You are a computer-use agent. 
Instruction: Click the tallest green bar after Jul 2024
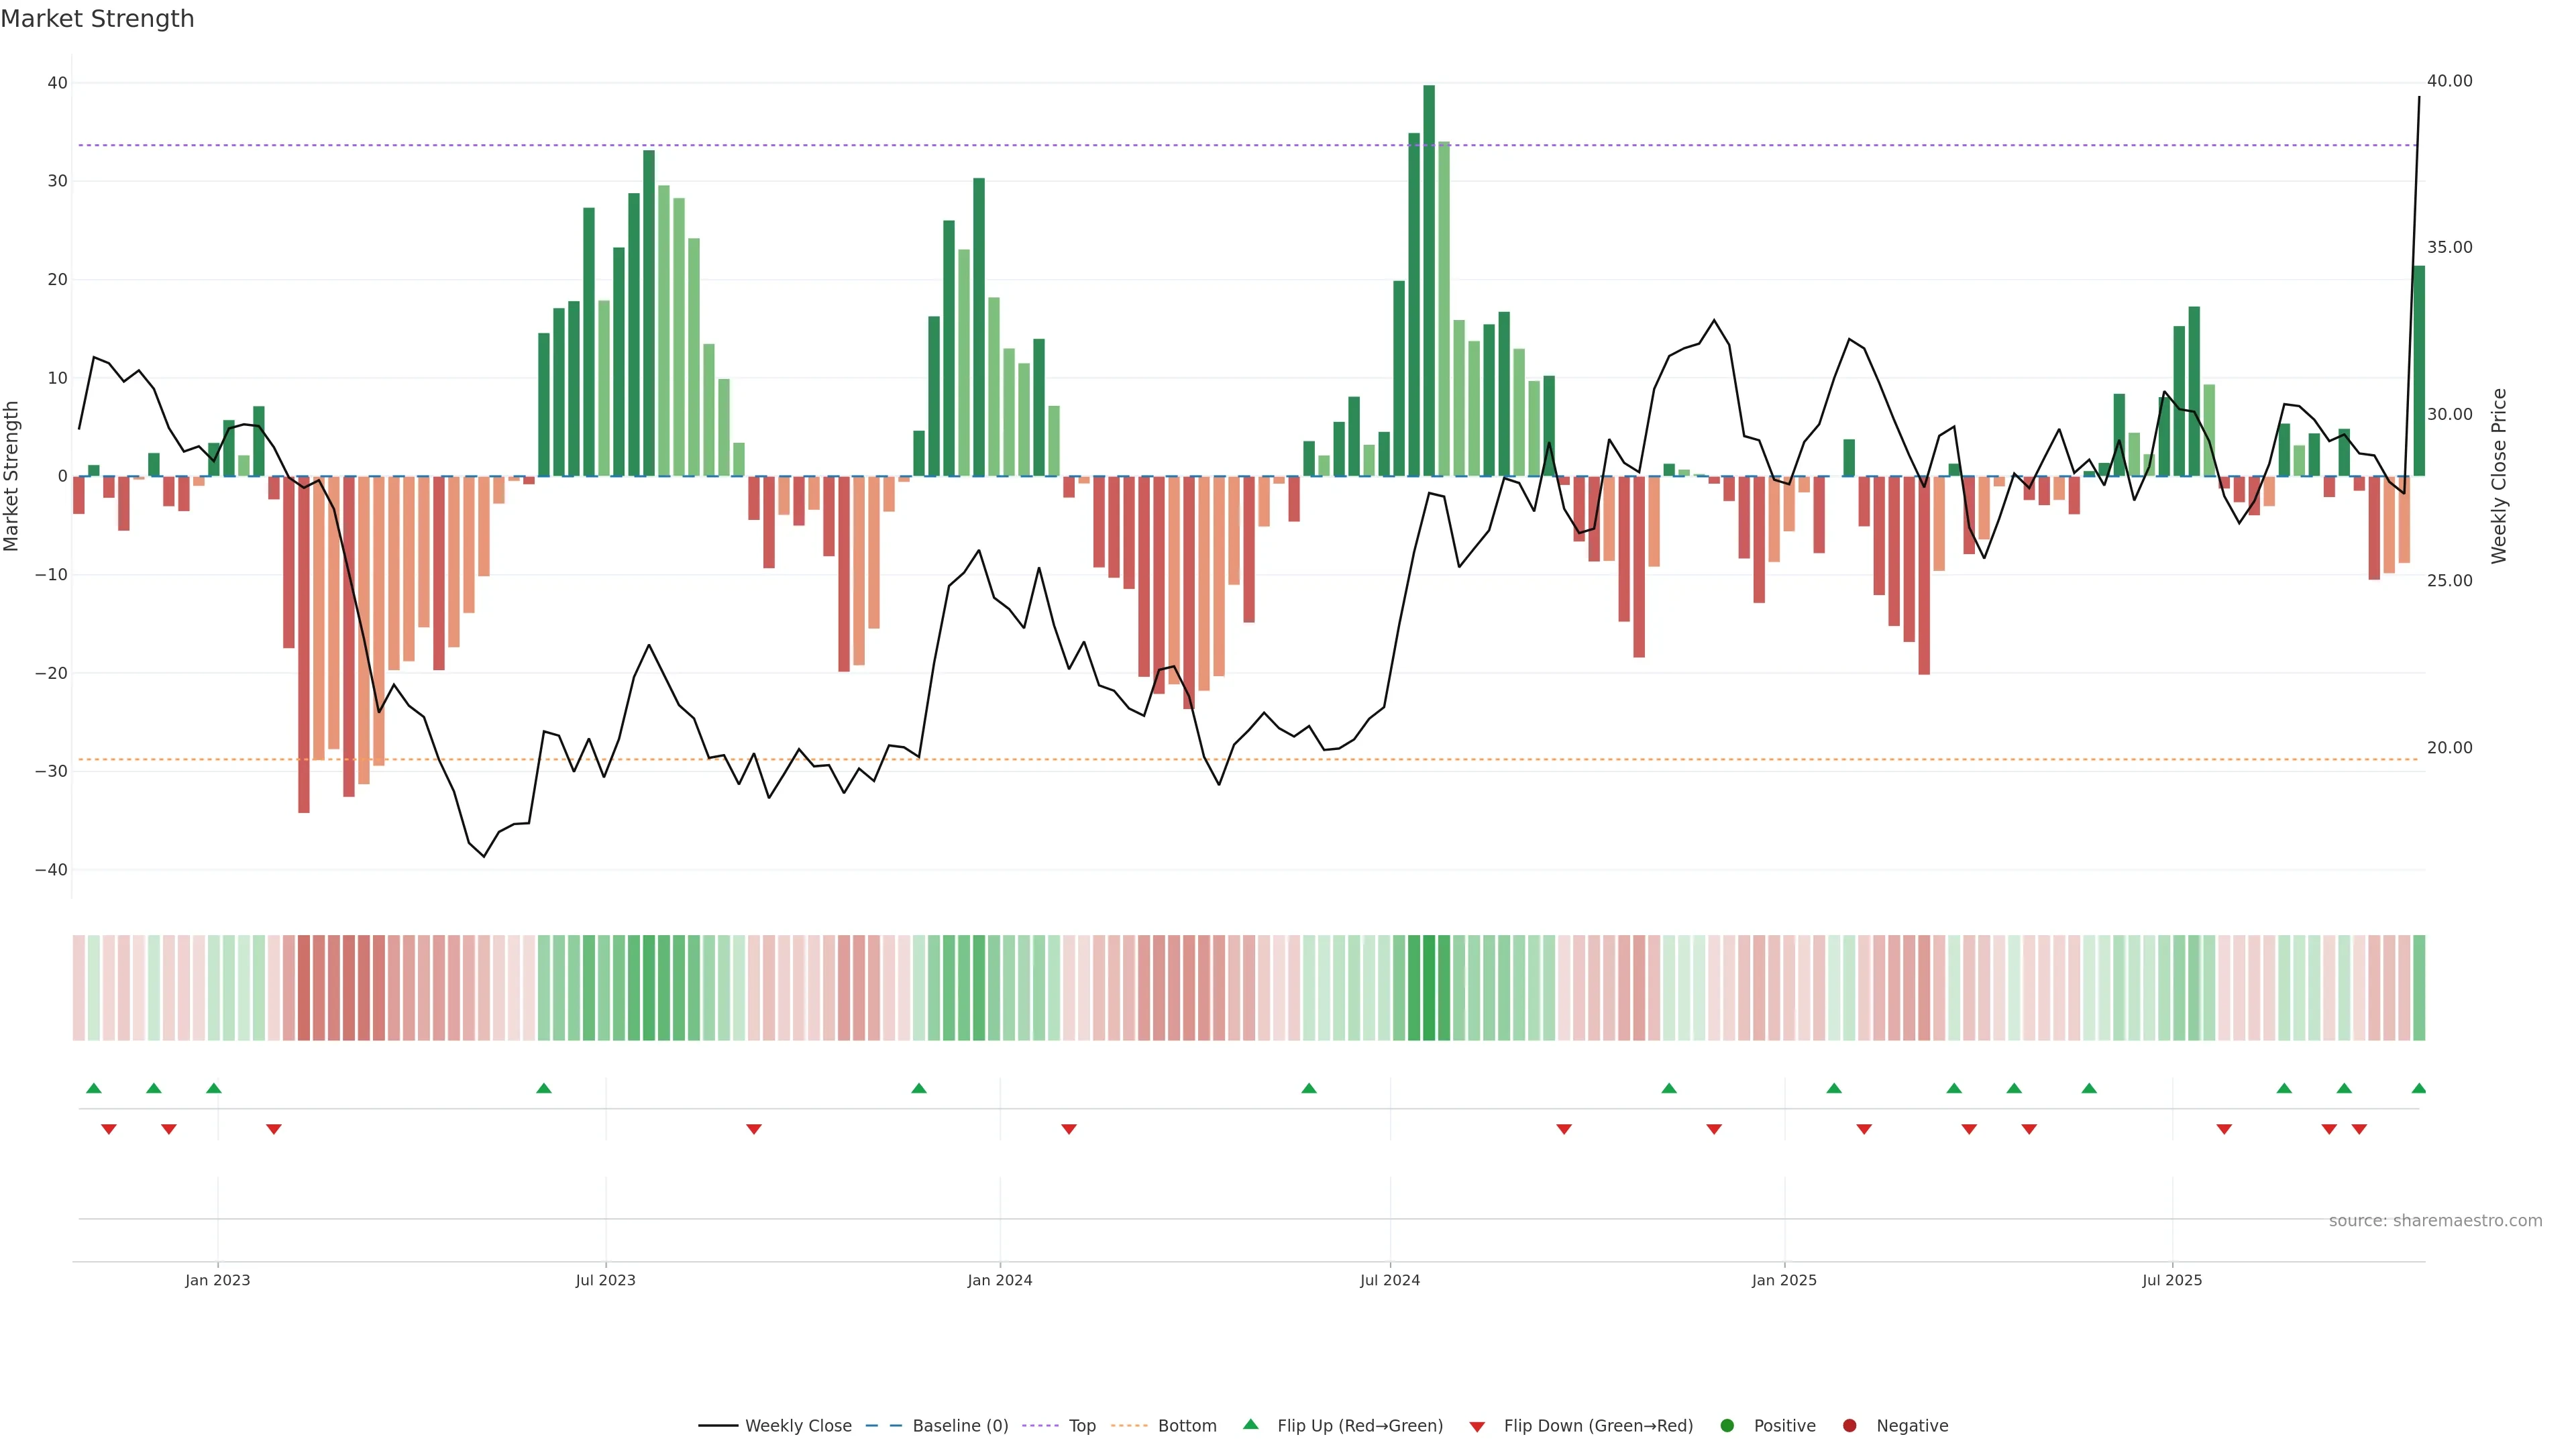tap(1429, 280)
